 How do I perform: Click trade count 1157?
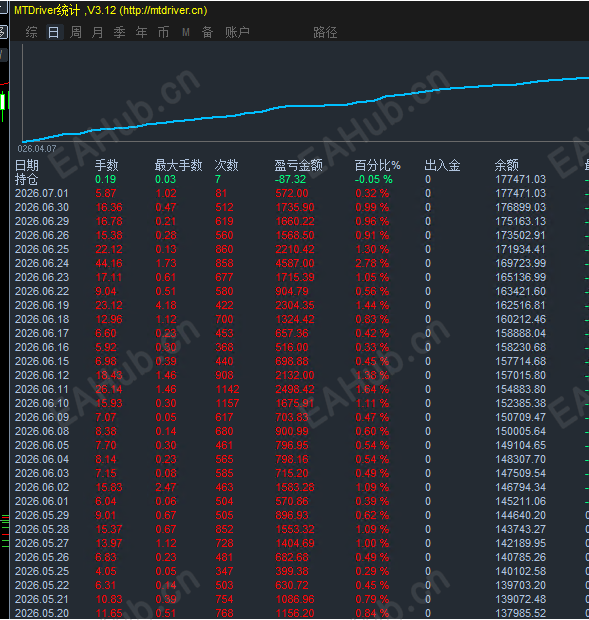pos(227,403)
